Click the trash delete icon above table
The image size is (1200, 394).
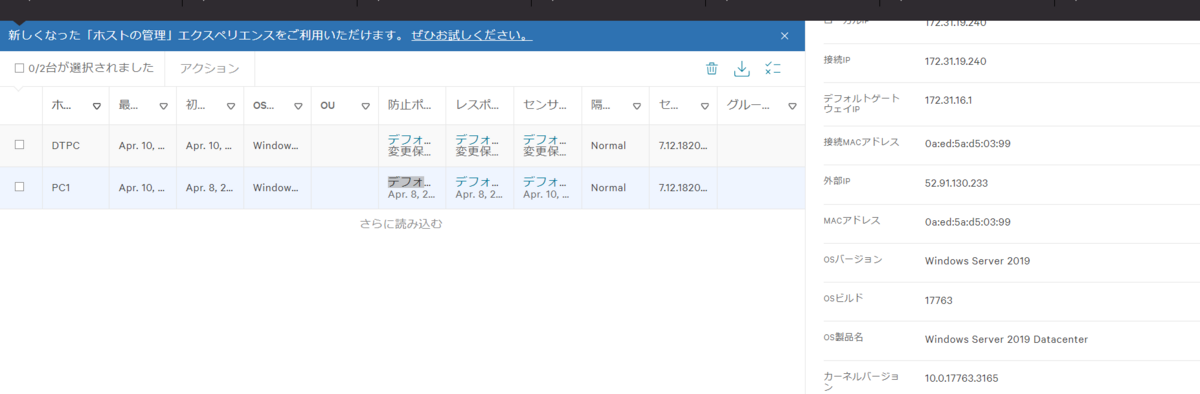(x=712, y=68)
